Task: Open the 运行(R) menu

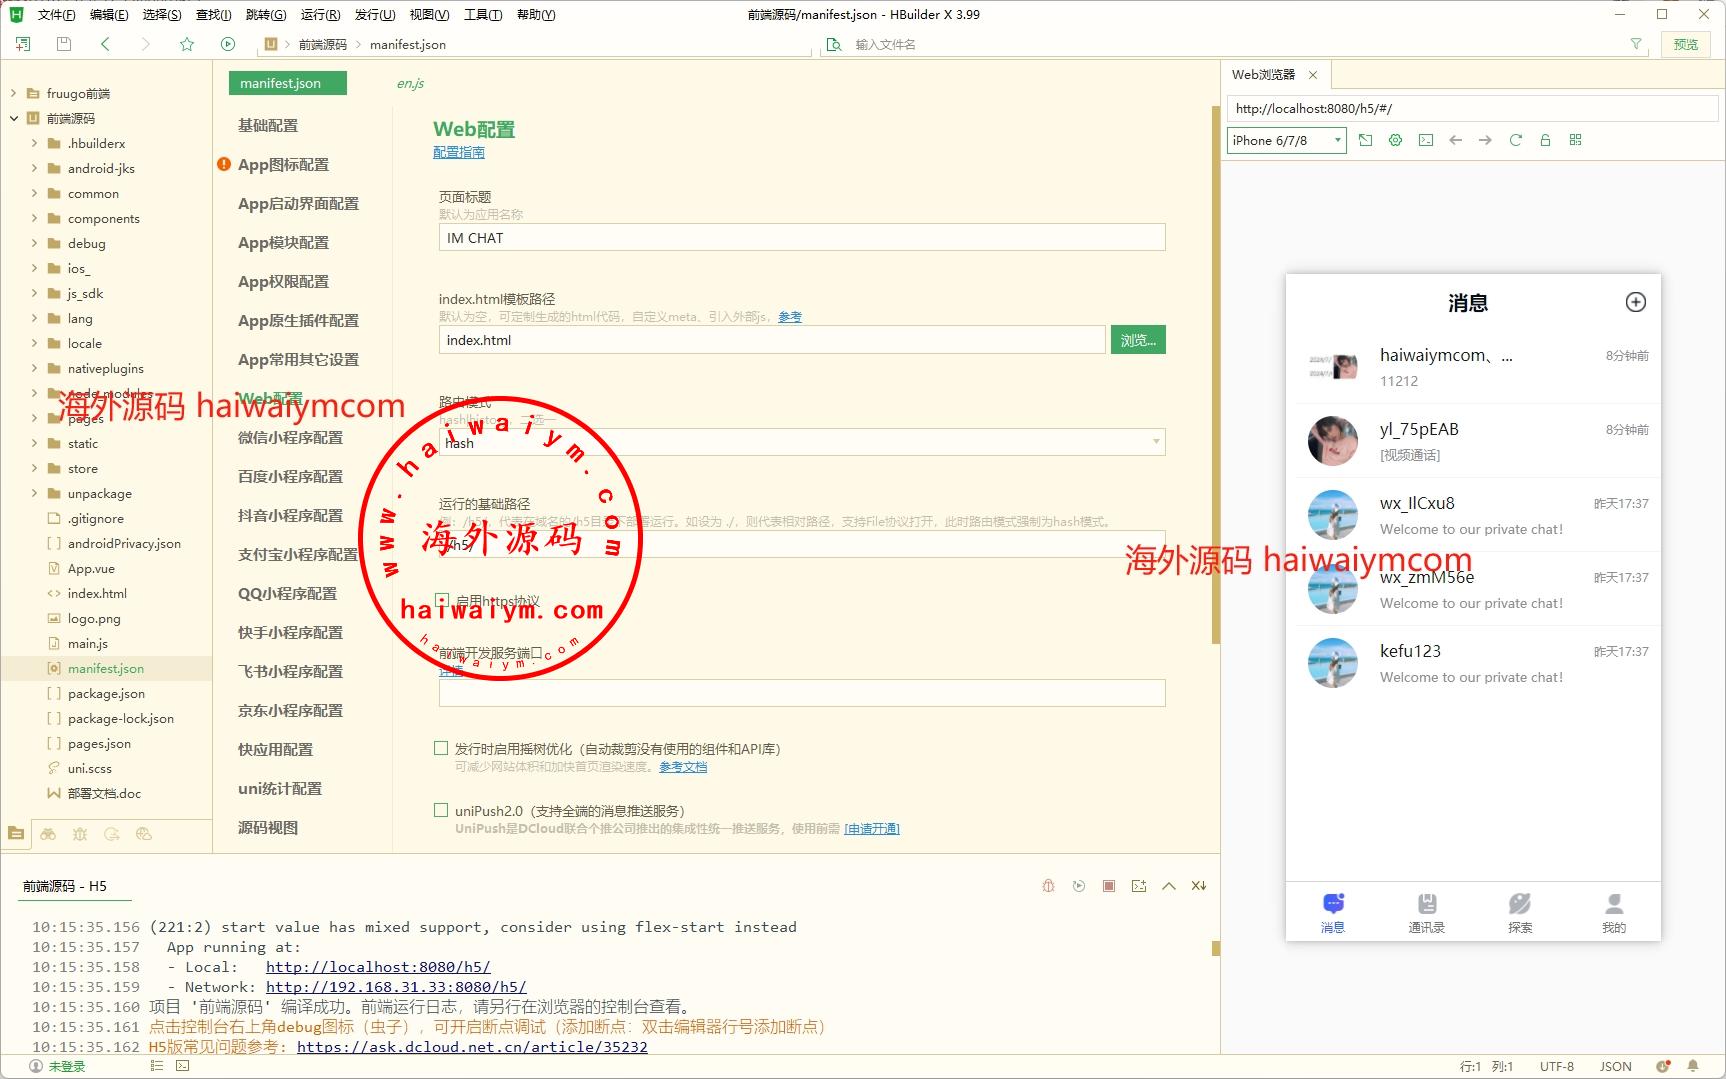Action: [320, 14]
